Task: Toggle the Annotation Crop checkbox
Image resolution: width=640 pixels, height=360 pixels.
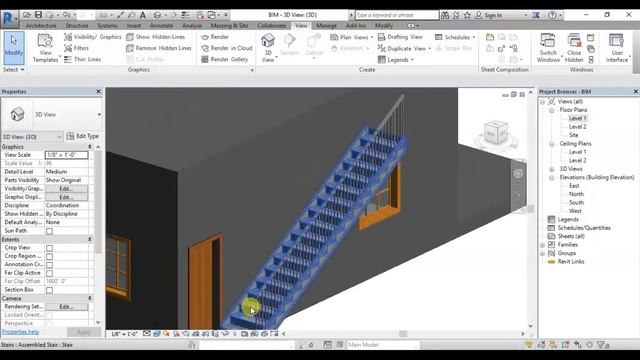Action: tap(49, 265)
